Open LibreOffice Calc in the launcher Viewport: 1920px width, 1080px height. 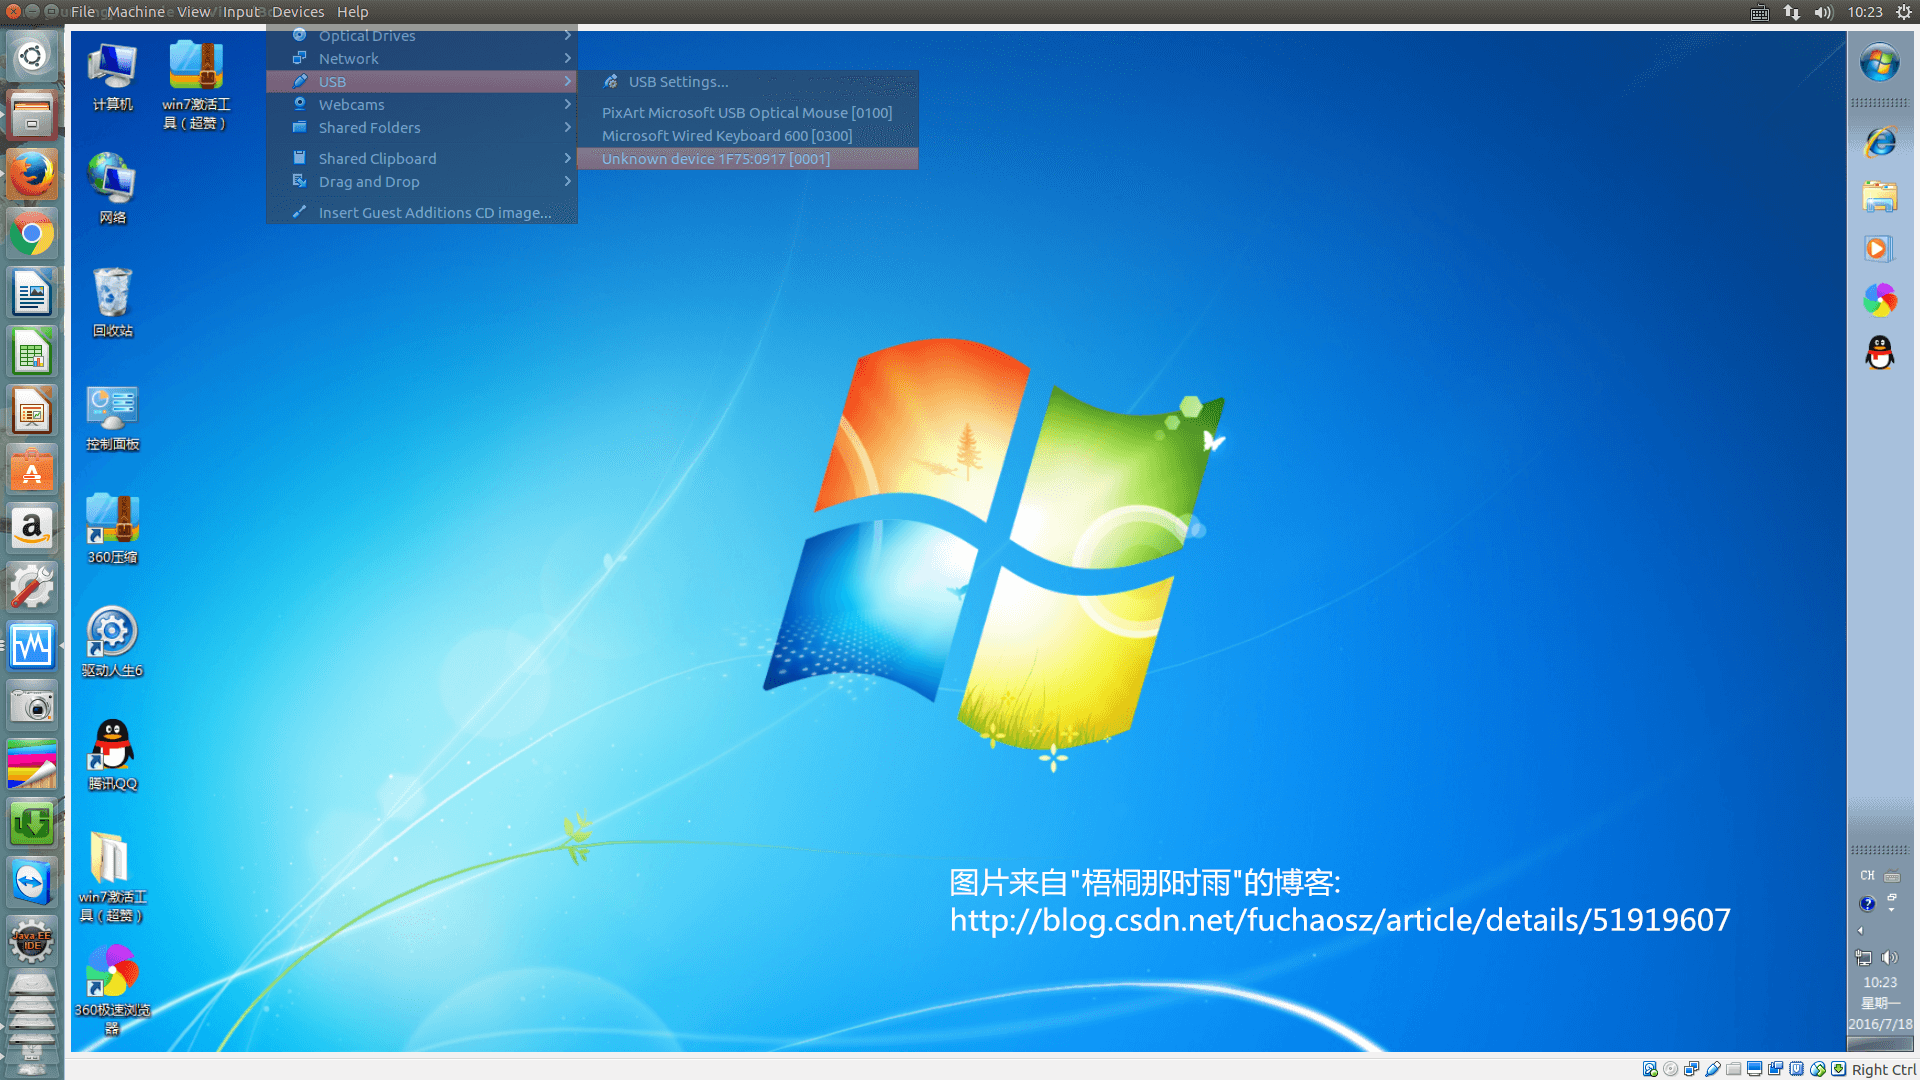(x=32, y=353)
